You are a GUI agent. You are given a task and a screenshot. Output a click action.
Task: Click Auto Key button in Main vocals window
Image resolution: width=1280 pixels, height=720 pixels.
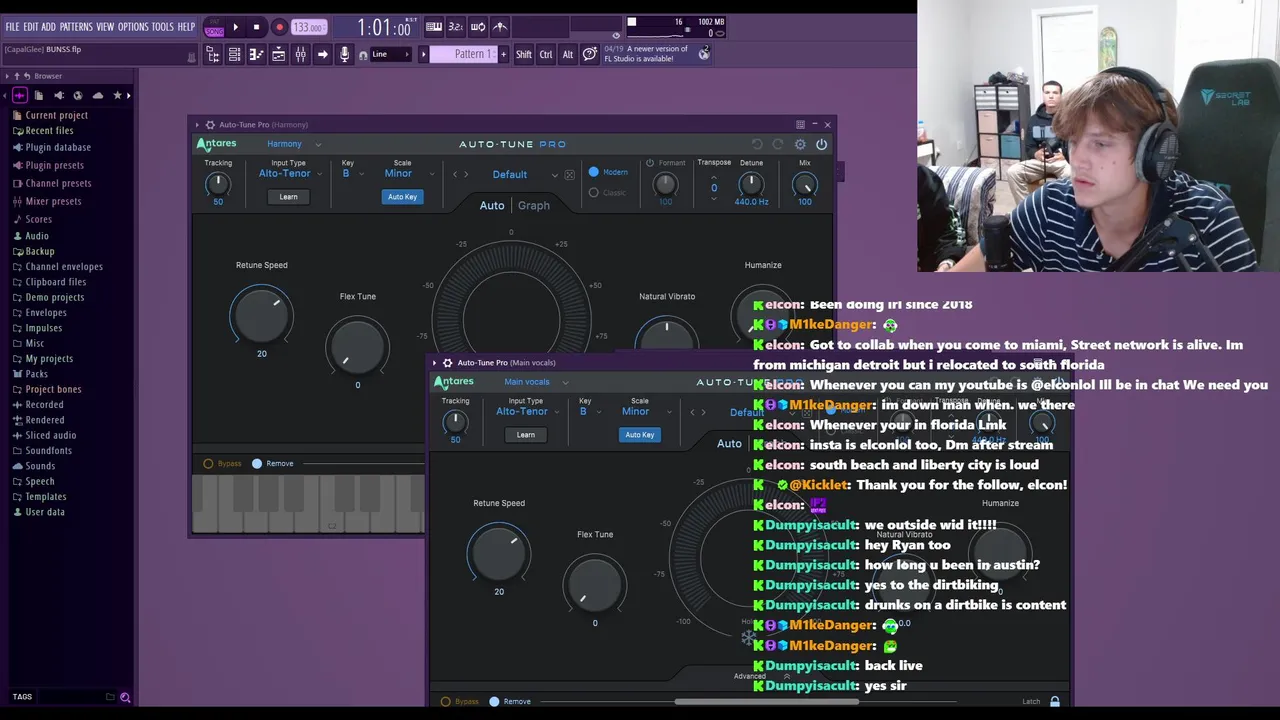click(x=639, y=435)
